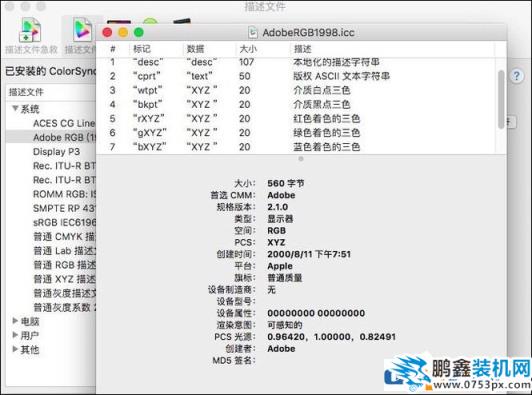
Task: Select SMPTE RP 431 profile
Action: click(x=64, y=208)
